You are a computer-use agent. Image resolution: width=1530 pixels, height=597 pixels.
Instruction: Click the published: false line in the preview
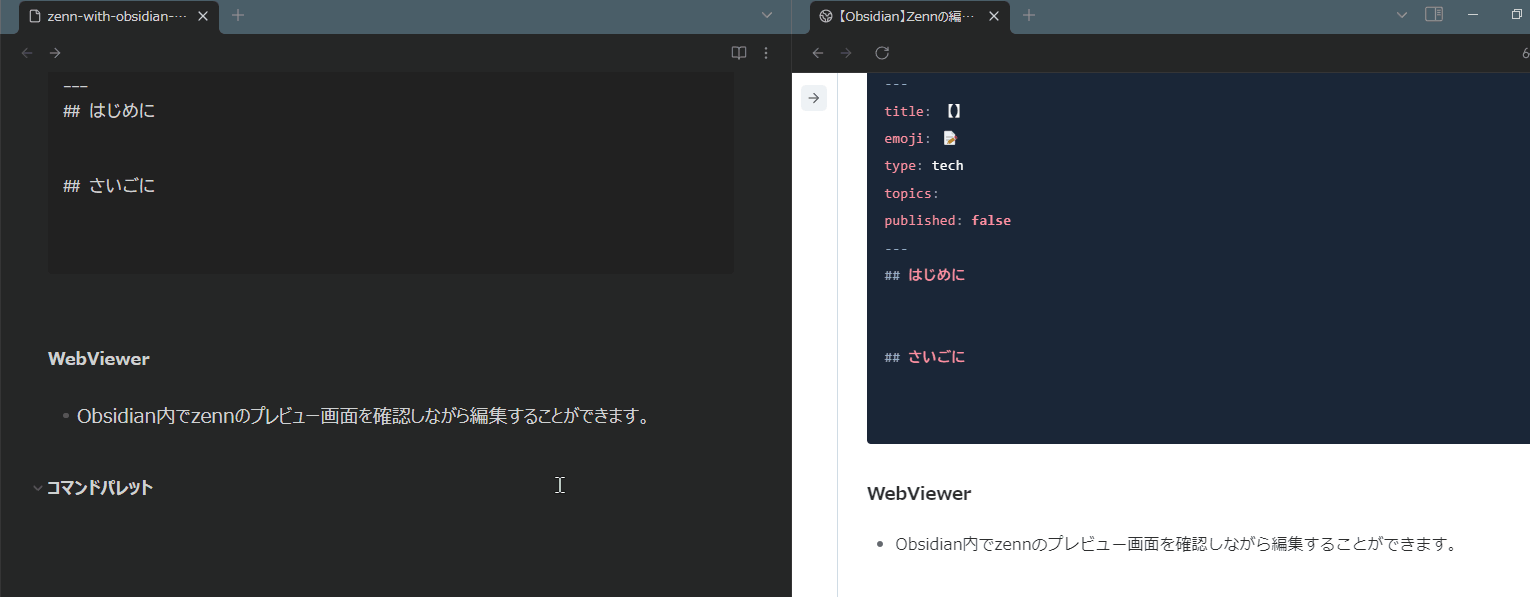point(948,220)
